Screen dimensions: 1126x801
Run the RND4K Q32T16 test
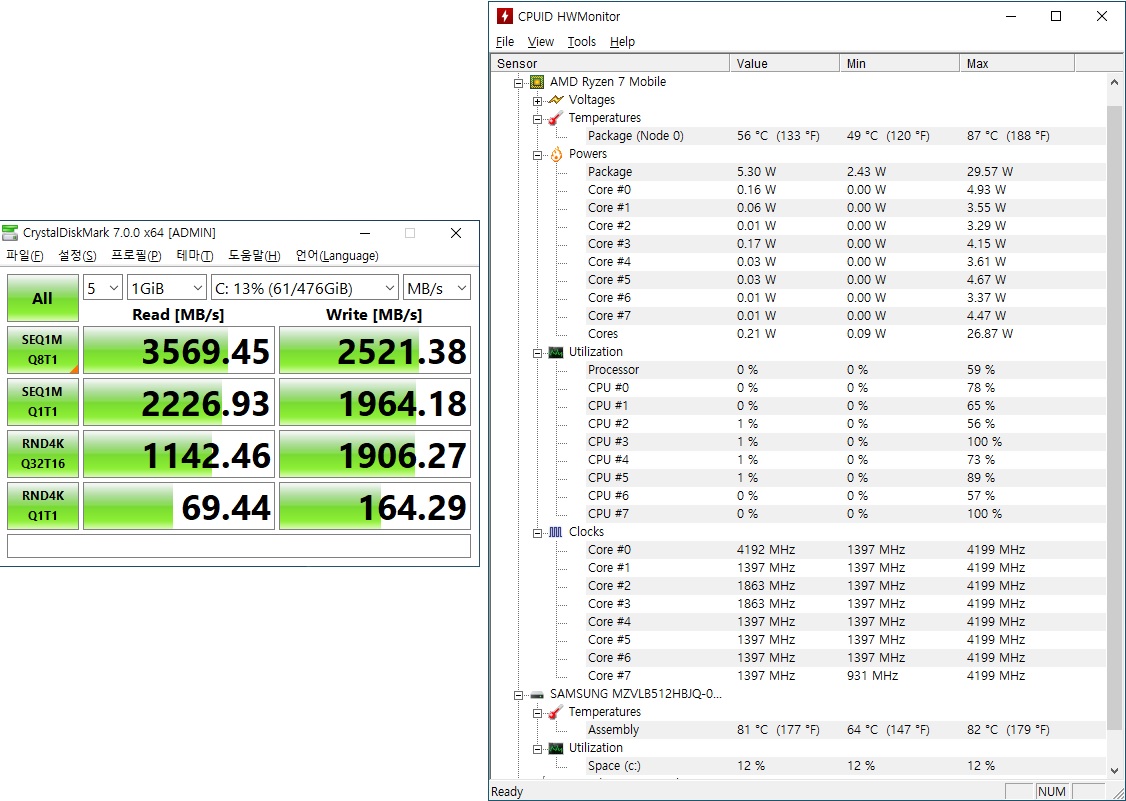coord(42,454)
